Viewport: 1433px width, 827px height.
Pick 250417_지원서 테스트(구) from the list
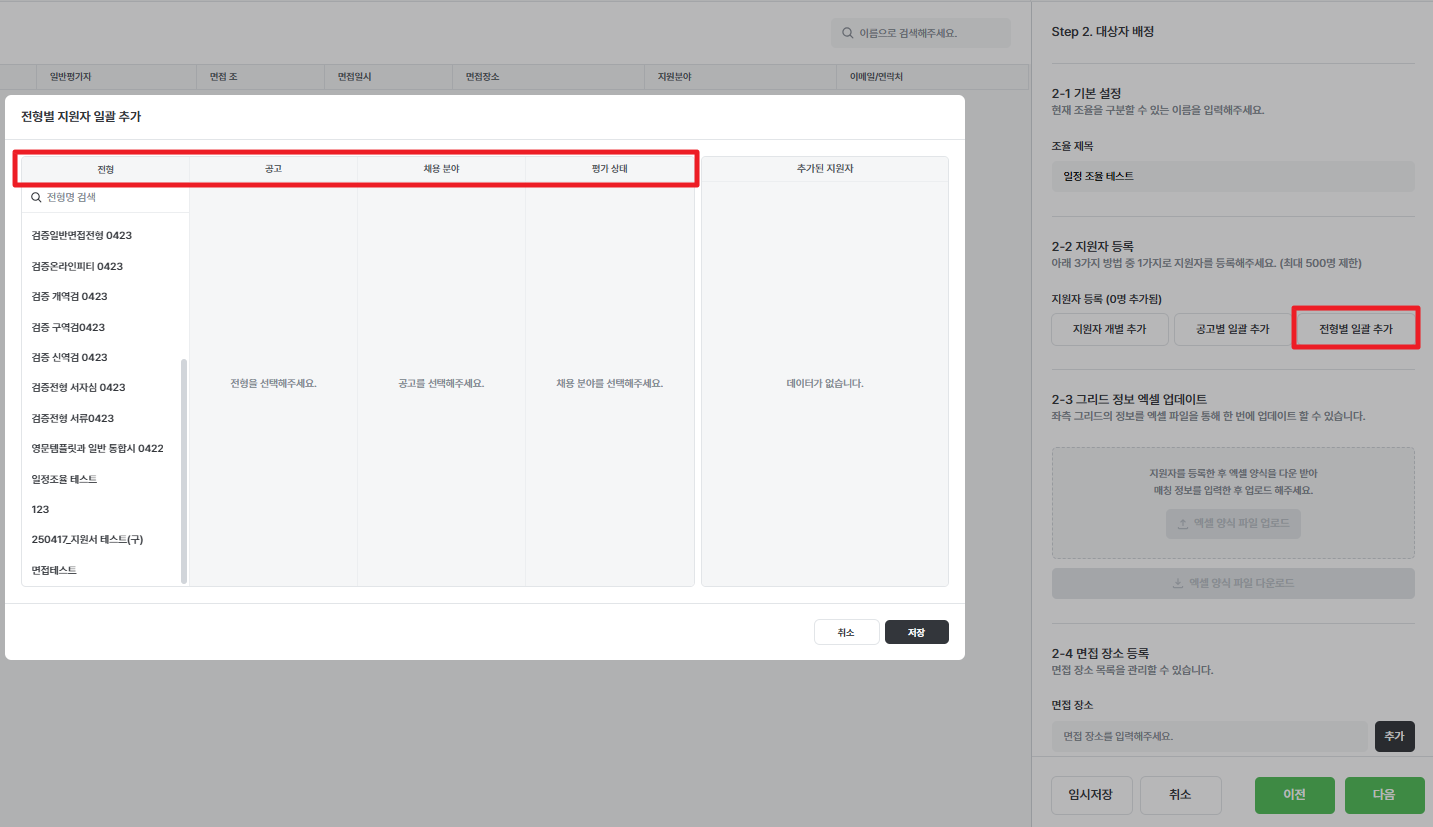tap(87, 540)
